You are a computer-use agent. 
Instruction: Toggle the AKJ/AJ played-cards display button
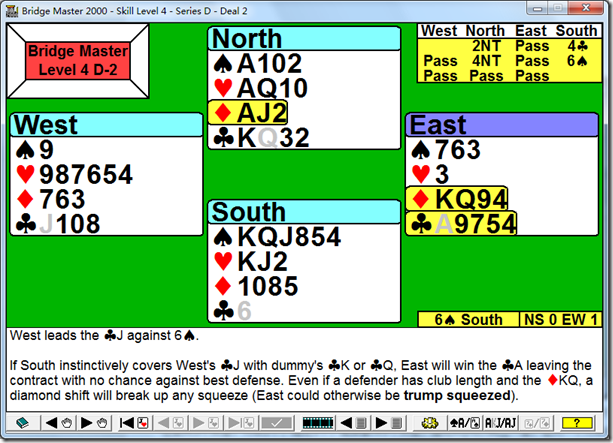[x=500, y=423]
